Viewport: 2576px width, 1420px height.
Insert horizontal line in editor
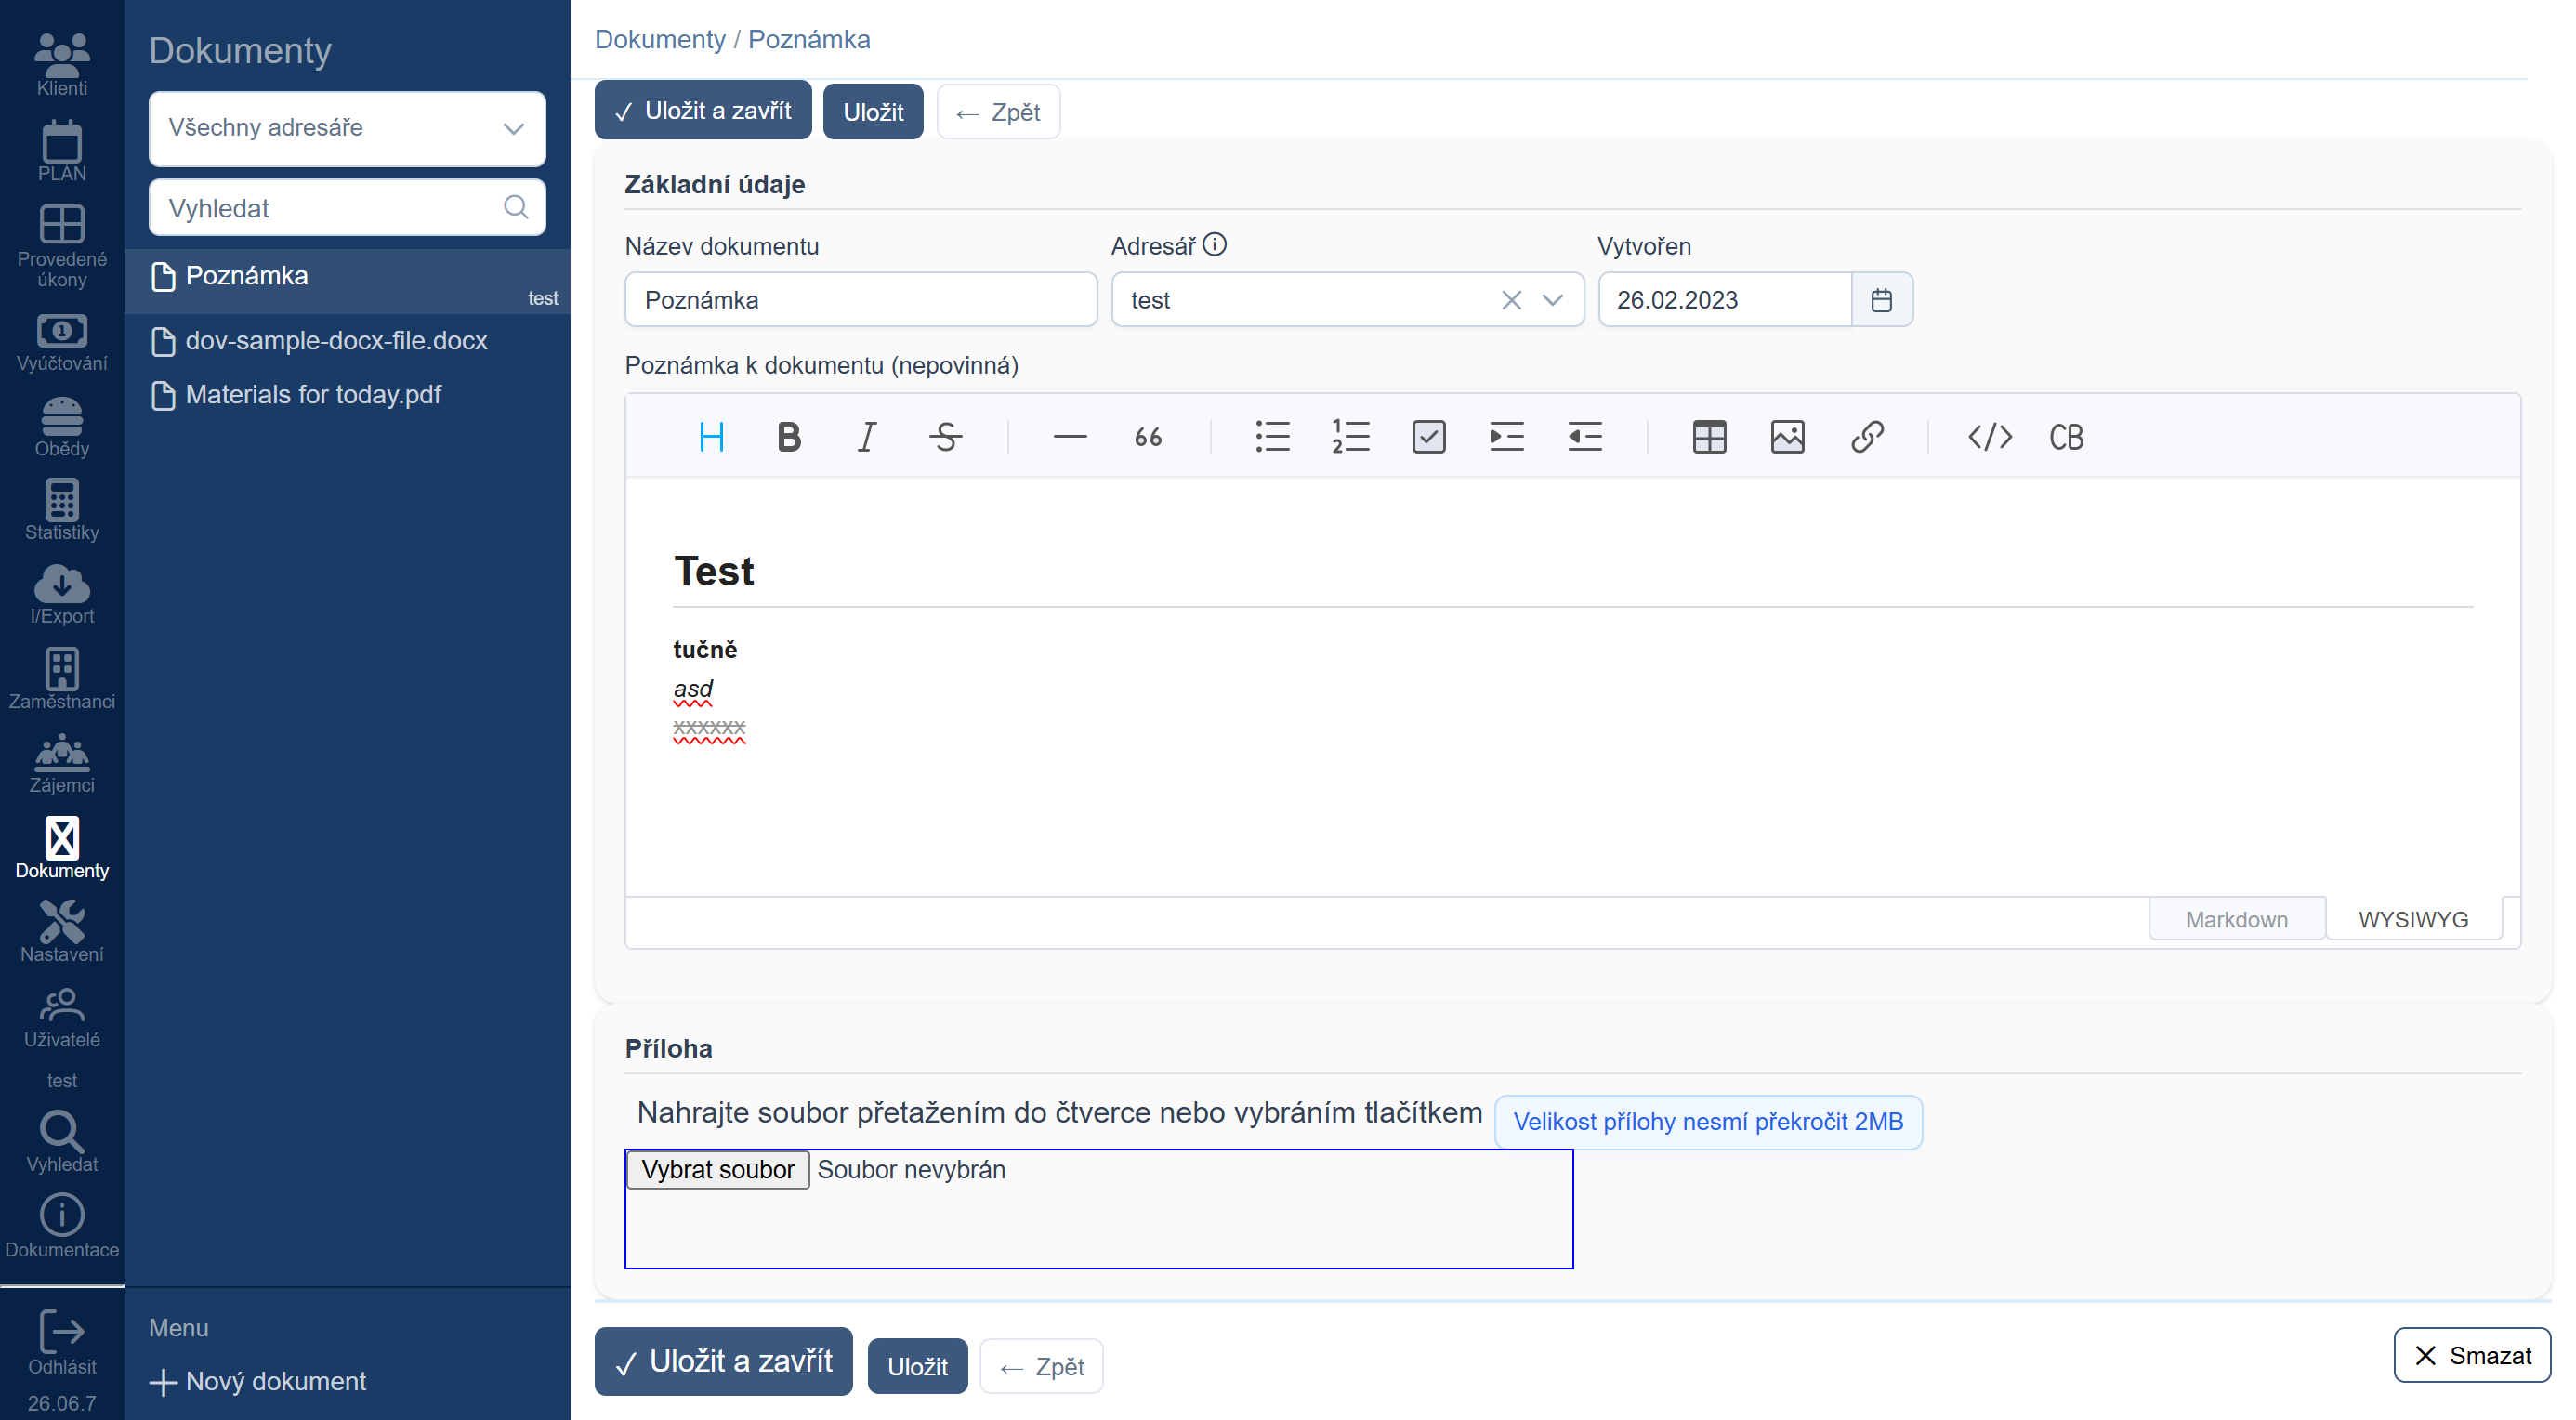[x=1070, y=437]
